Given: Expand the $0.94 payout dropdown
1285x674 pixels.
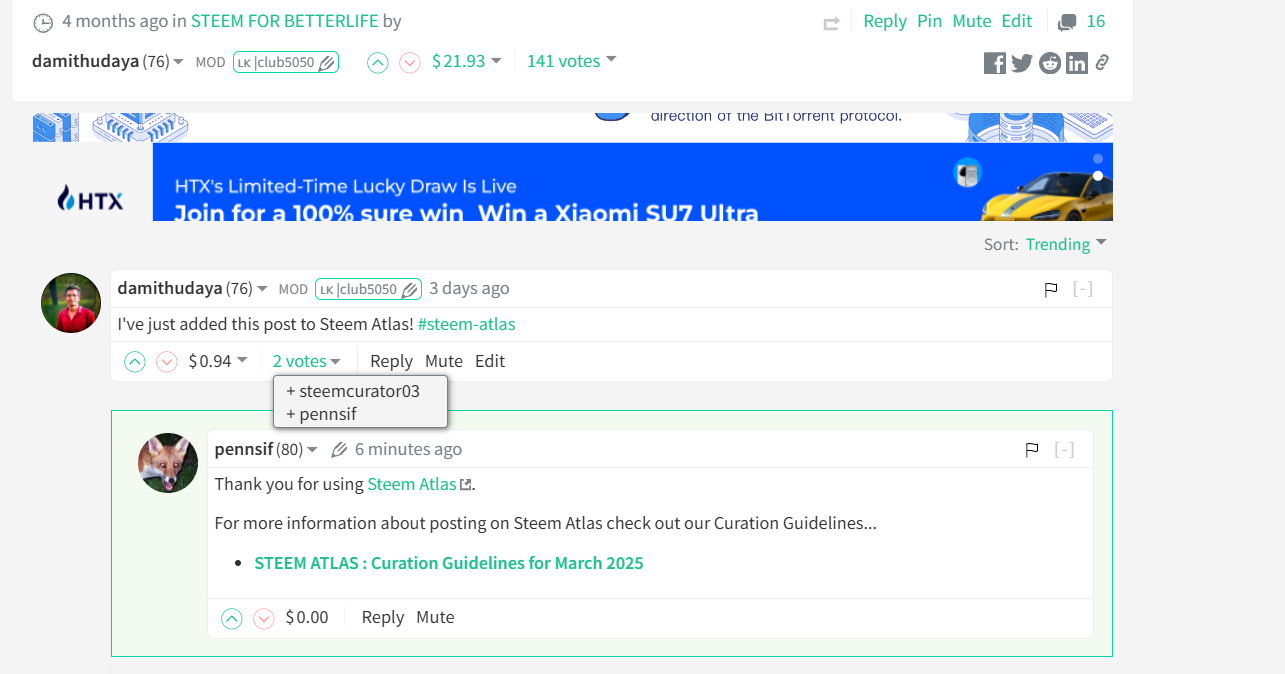Looking at the screenshot, I should click(218, 361).
